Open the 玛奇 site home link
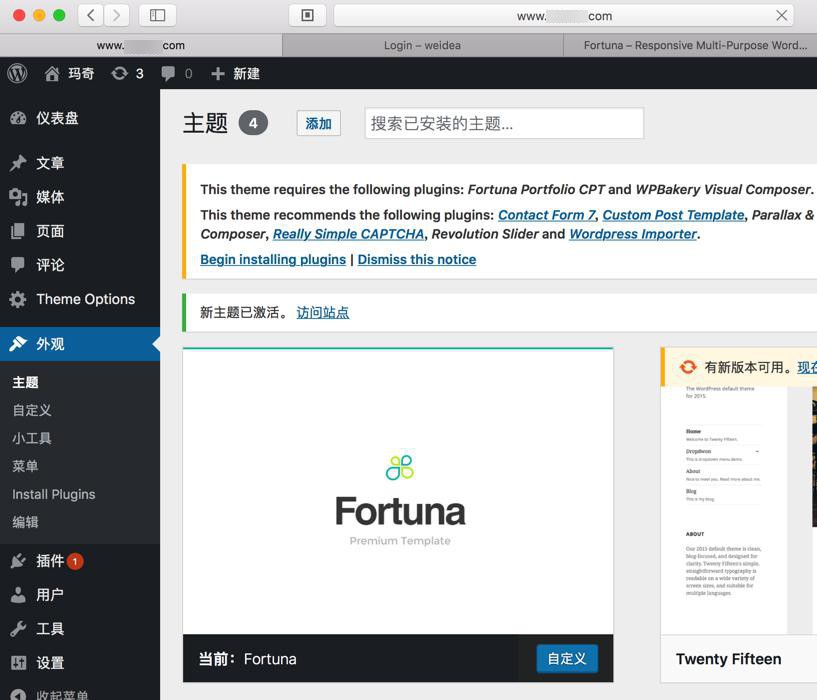Viewport: 817px width, 700px height. coord(69,73)
